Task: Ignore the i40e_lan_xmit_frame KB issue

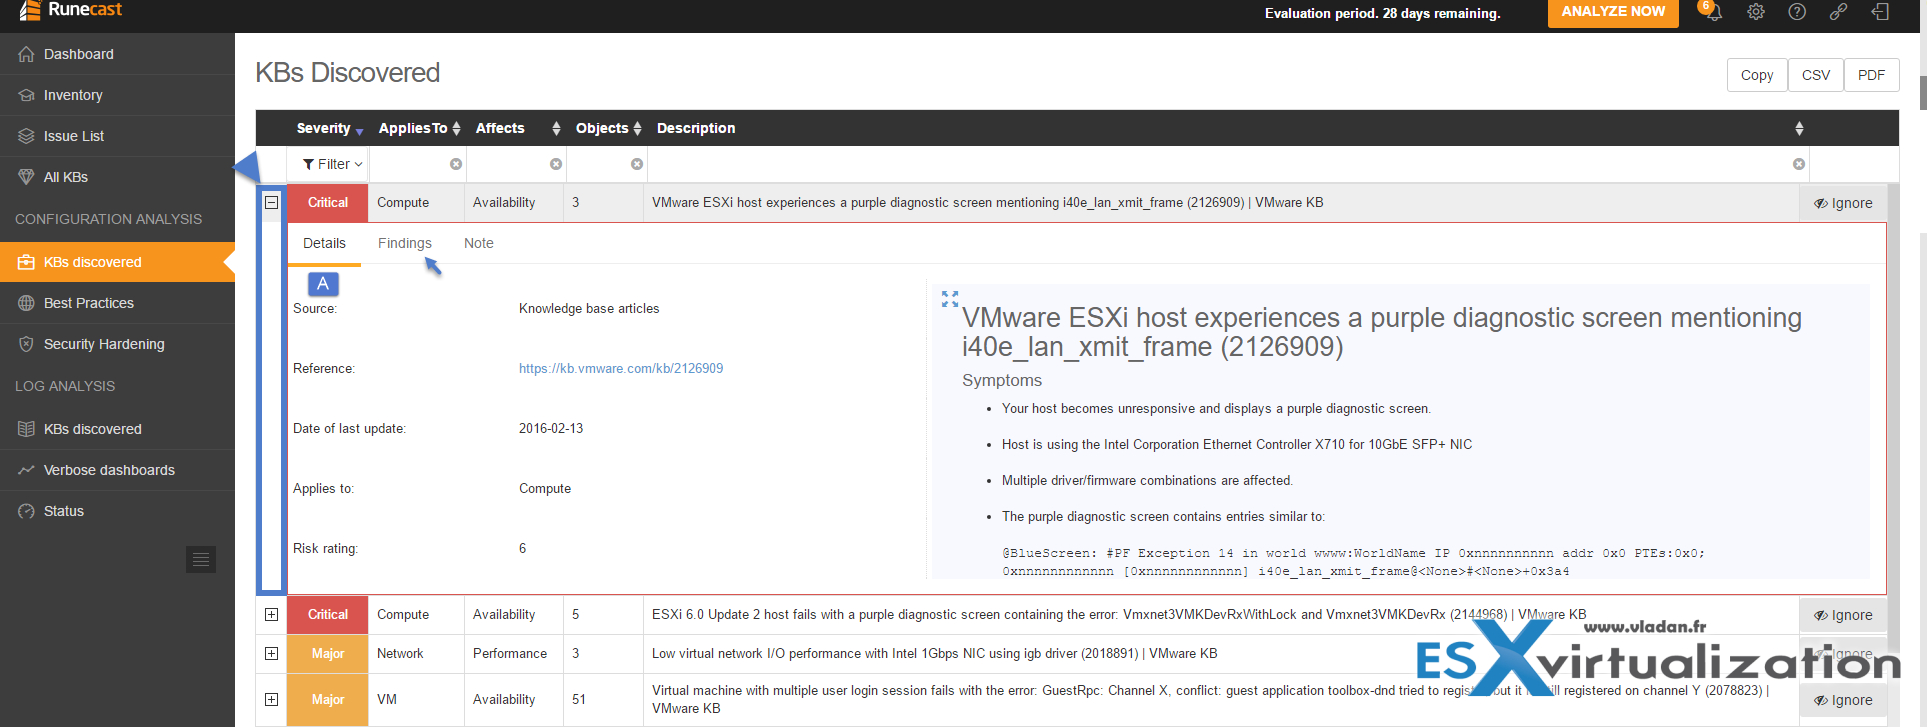Action: pyautogui.click(x=1843, y=203)
